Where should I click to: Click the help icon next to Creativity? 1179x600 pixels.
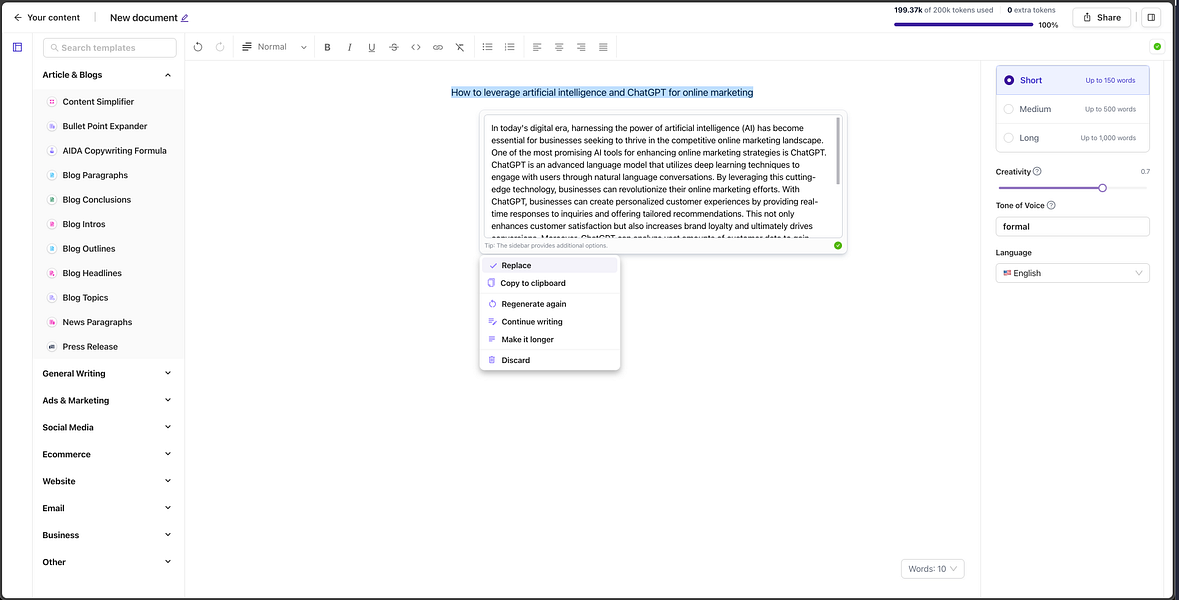[x=1037, y=171]
